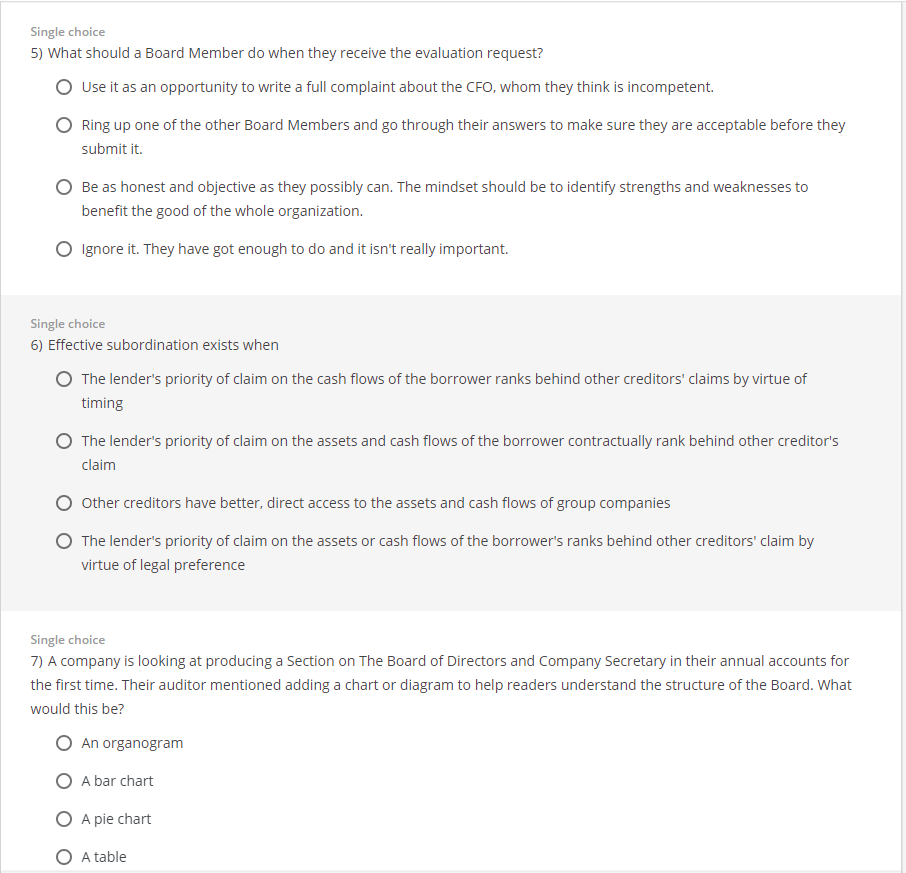Pick "Other creditors have better, direct access" option

click(64, 503)
